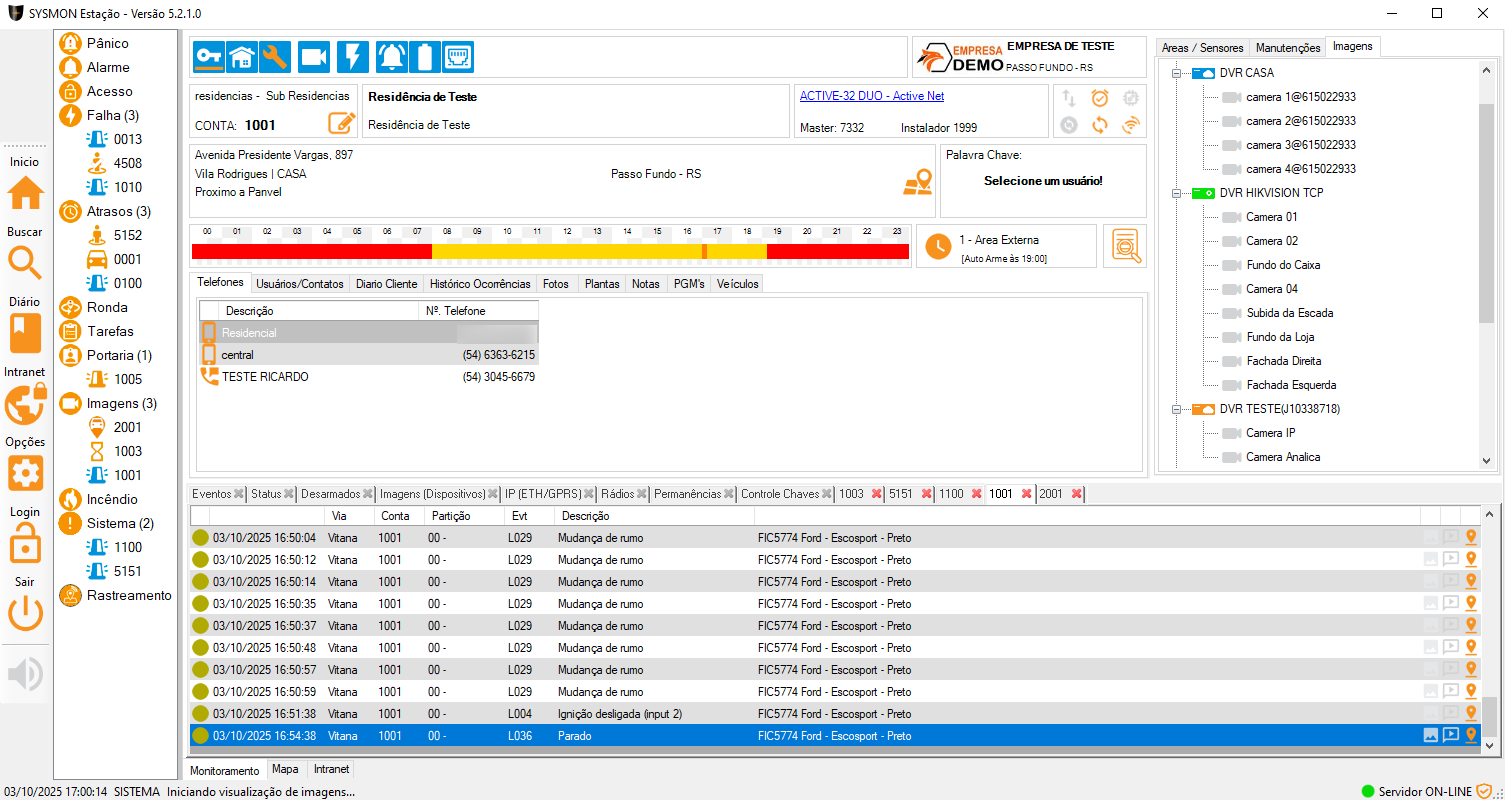The image size is (1505, 800).
Task: Open the Areas / Sensores tab
Action: (x=1202, y=48)
